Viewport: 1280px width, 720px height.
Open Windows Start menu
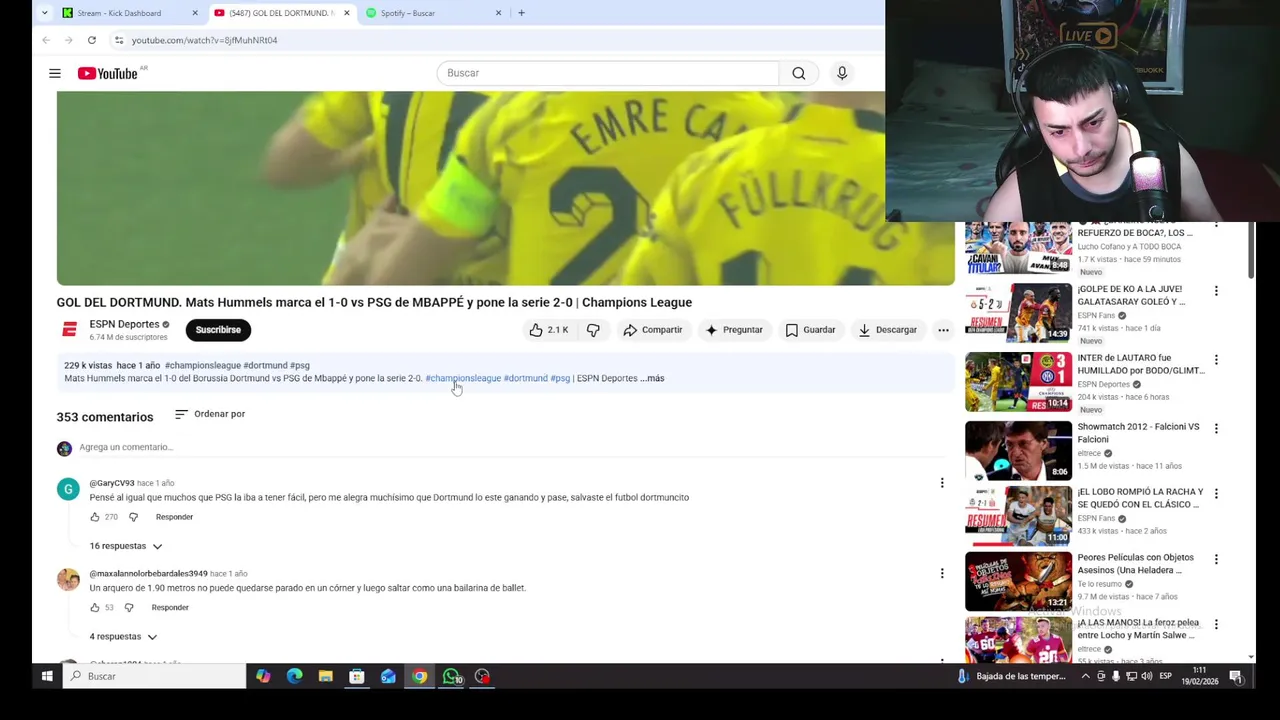47,676
